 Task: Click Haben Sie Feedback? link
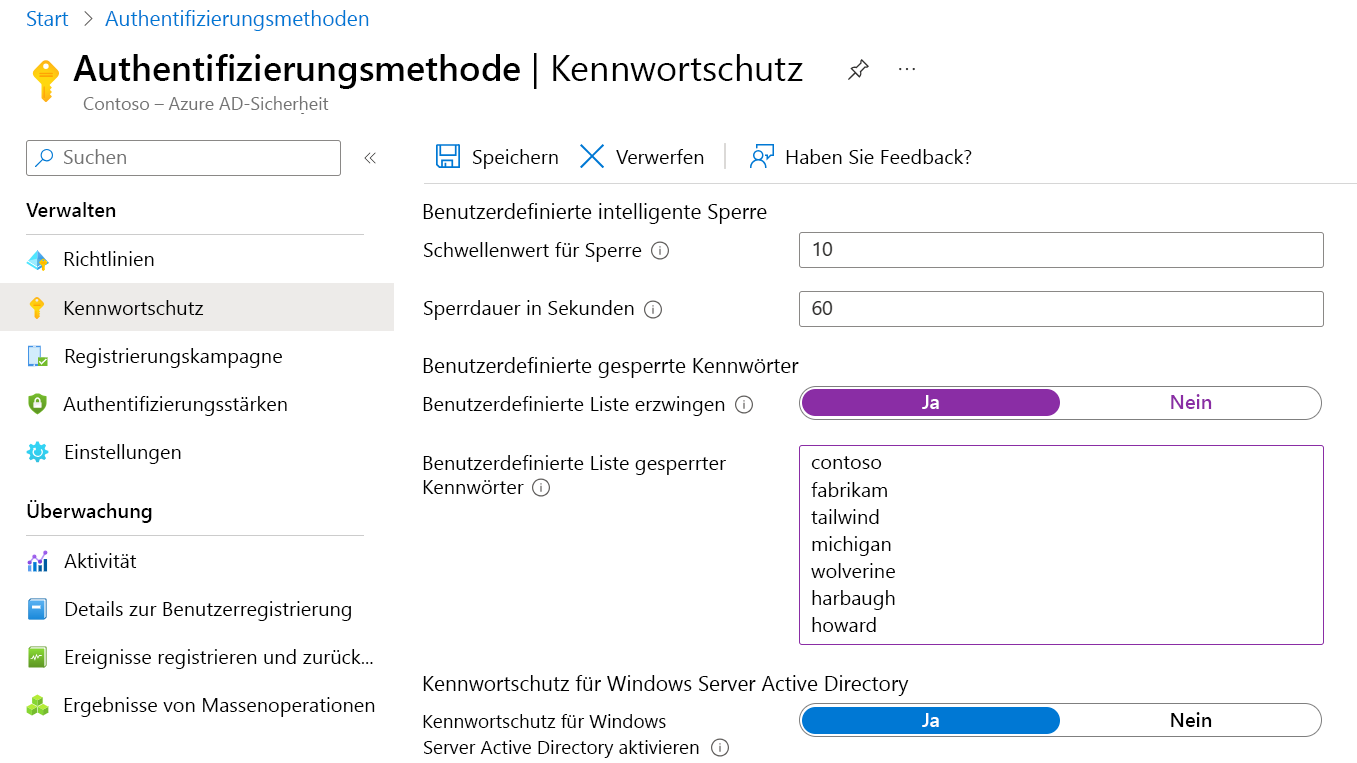[878, 157]
